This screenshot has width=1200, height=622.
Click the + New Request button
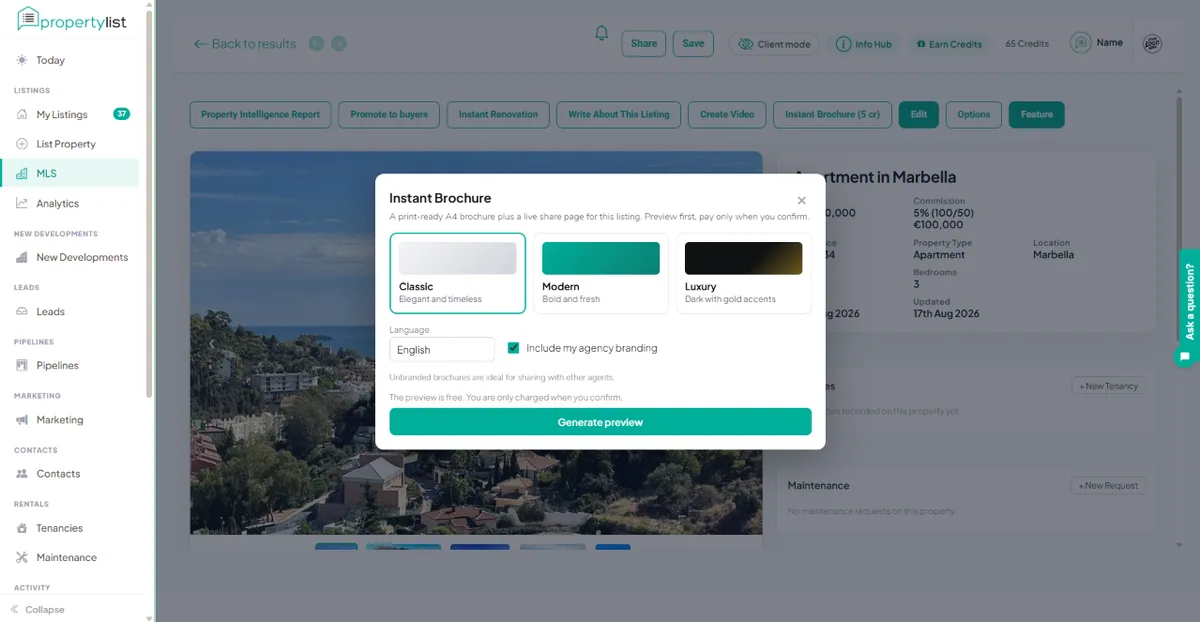point(1108,485)
